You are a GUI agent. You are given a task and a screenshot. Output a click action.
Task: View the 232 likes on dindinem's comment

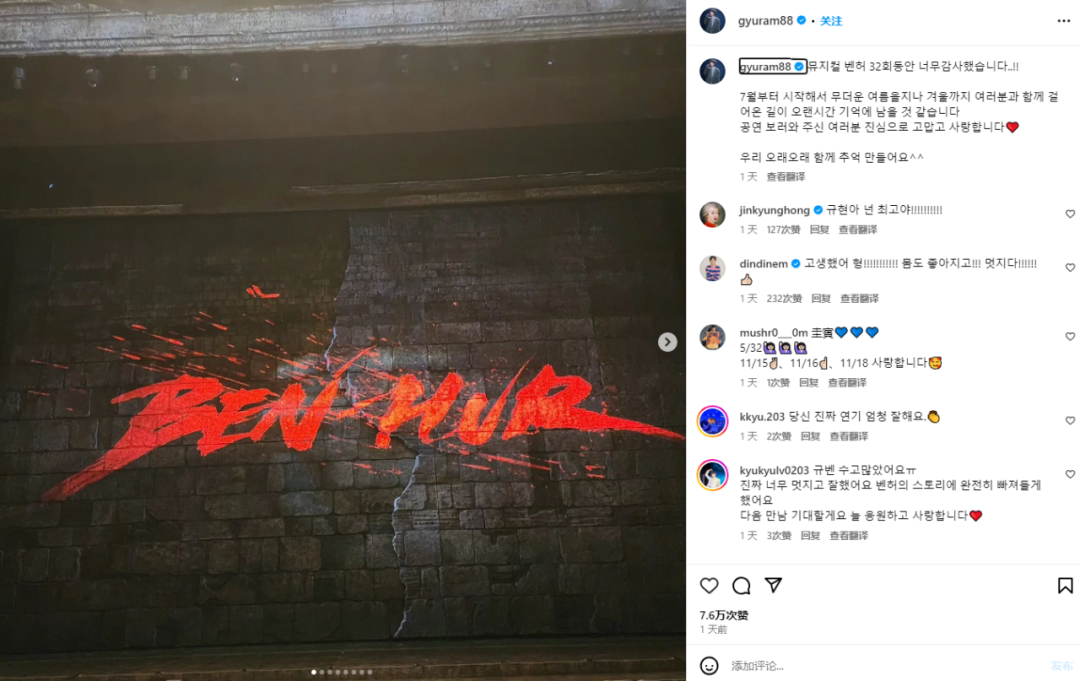click(x=784, y=298)
